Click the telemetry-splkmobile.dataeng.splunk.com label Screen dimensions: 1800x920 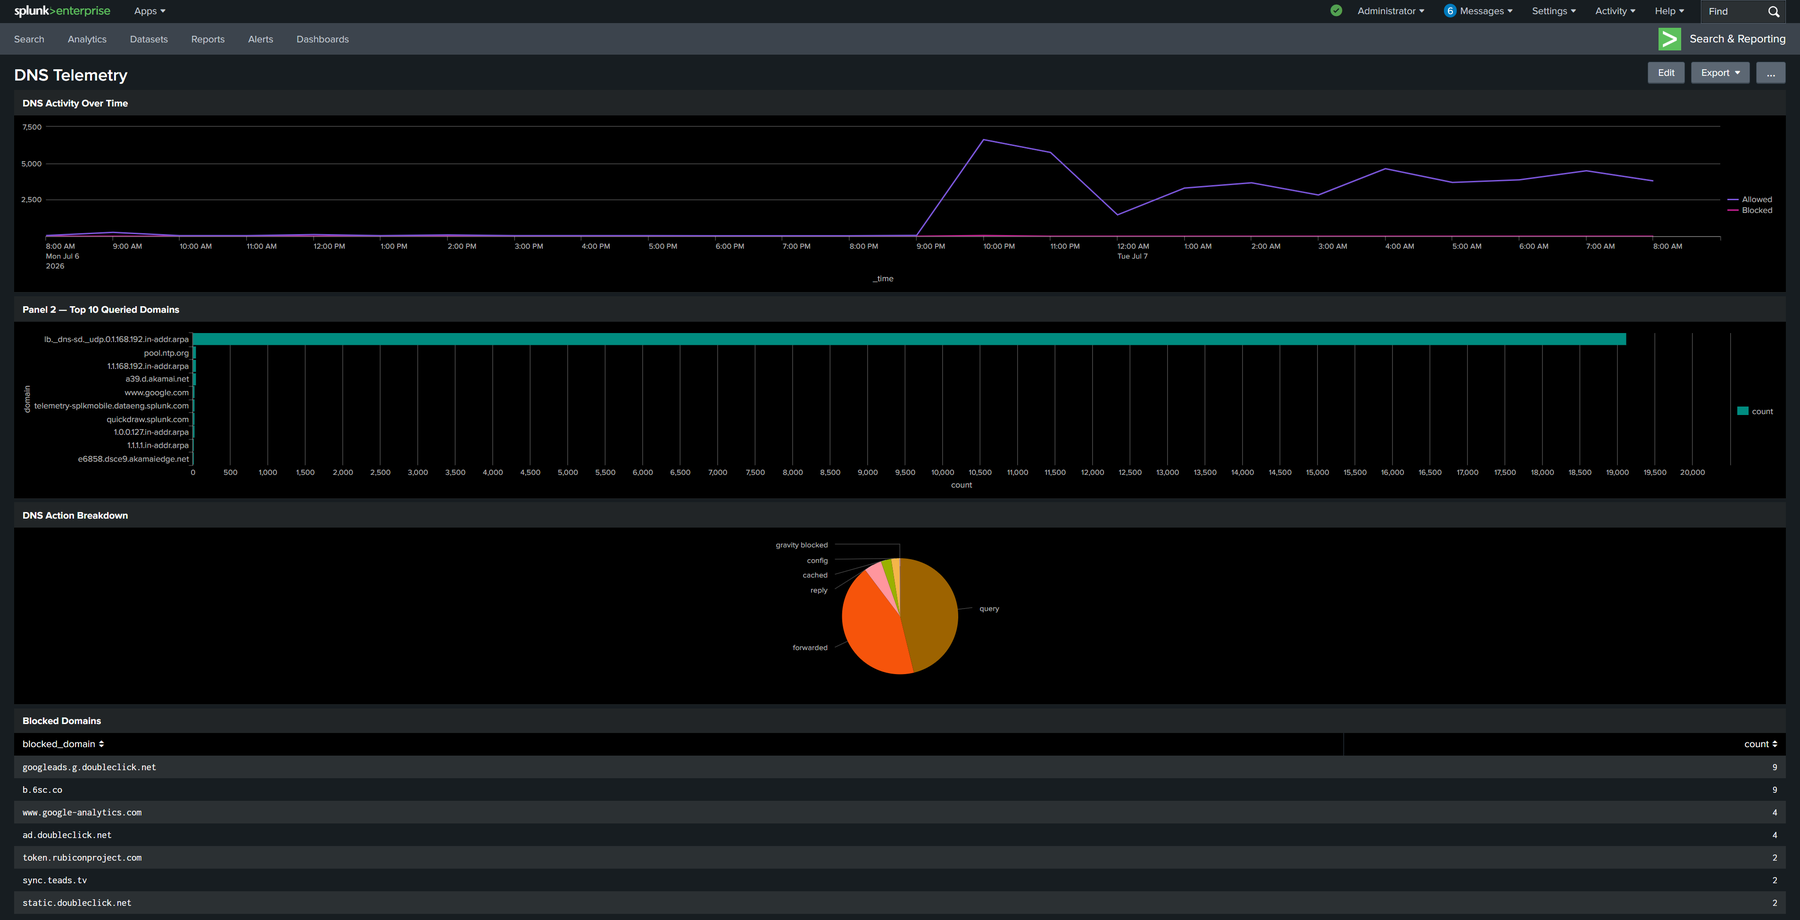click(111, 406)
